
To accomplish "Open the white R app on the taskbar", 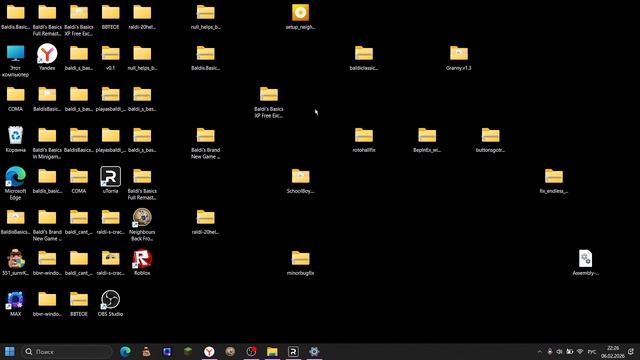I will 293,351.
